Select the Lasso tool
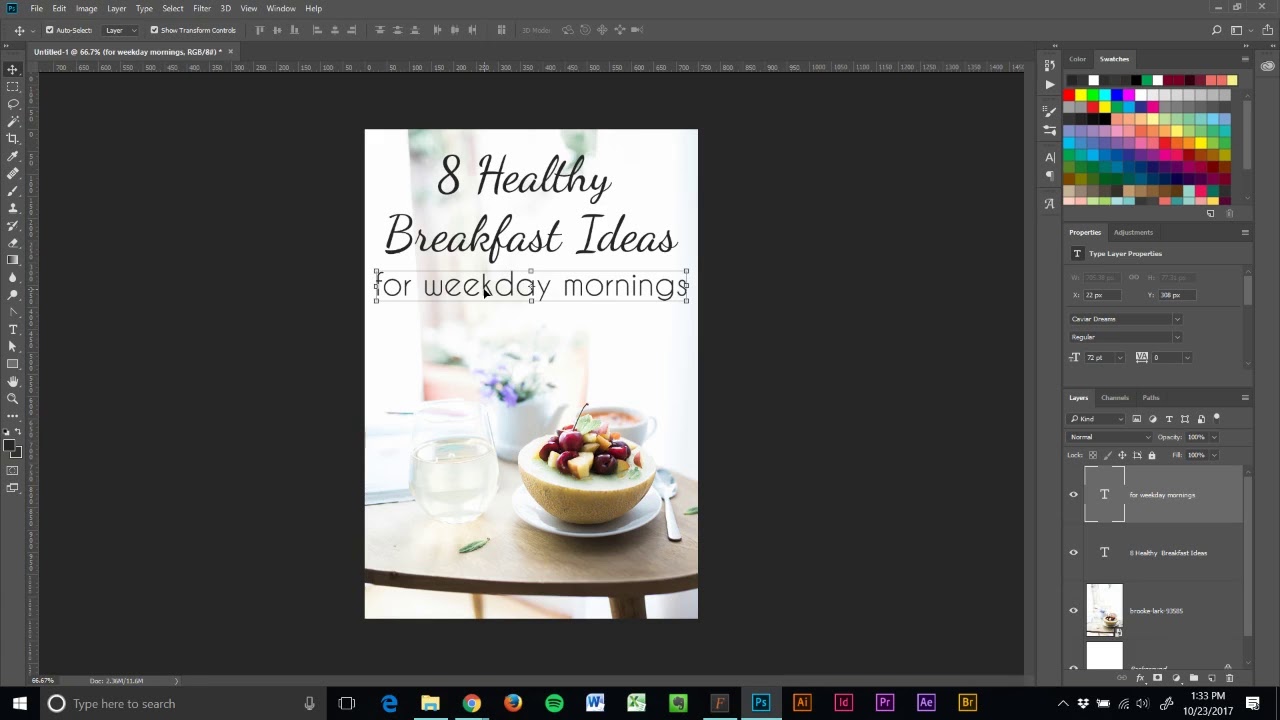The height and width of the screenshot is (720, 1280). [x=13, y=104]
